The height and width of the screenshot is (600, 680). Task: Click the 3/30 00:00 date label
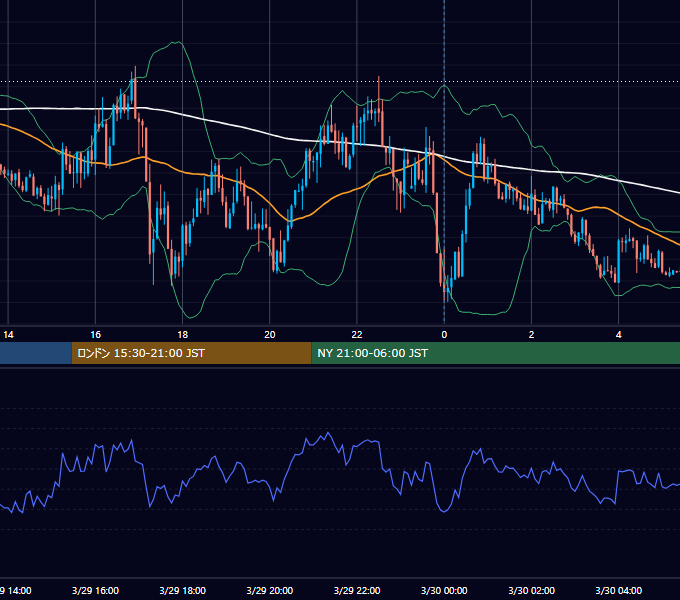[444, 590]
